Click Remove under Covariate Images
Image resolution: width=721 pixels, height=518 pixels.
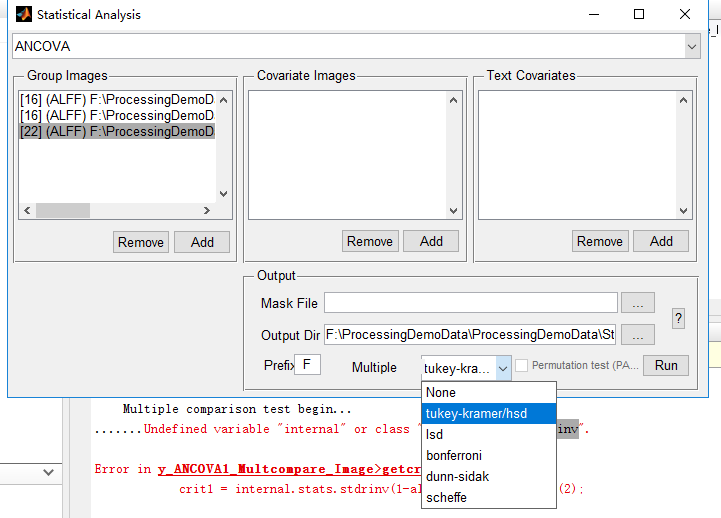click(x=370, y=241)
